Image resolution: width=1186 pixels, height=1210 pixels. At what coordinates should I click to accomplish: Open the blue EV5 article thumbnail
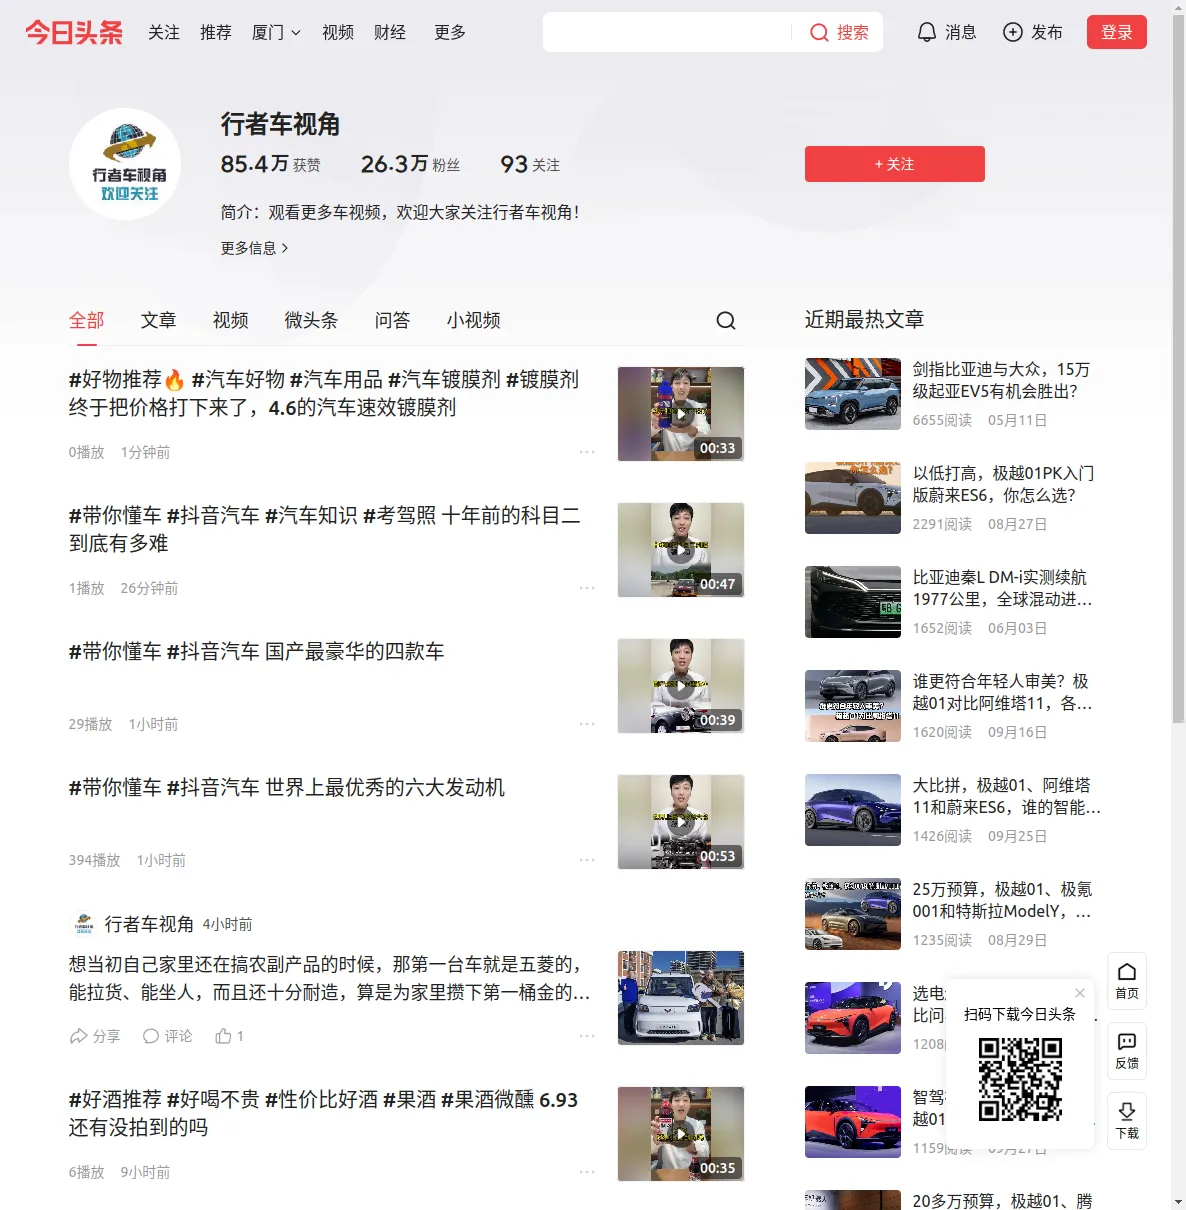[853, 394]
